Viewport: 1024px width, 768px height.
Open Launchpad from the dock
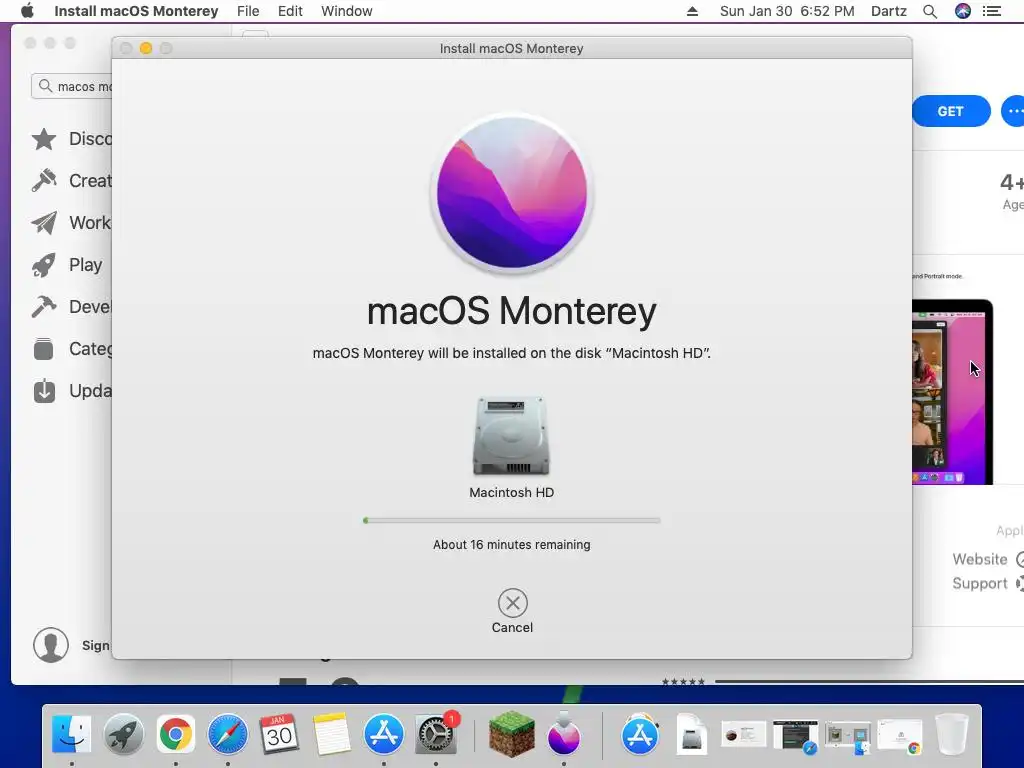(123, 735)
